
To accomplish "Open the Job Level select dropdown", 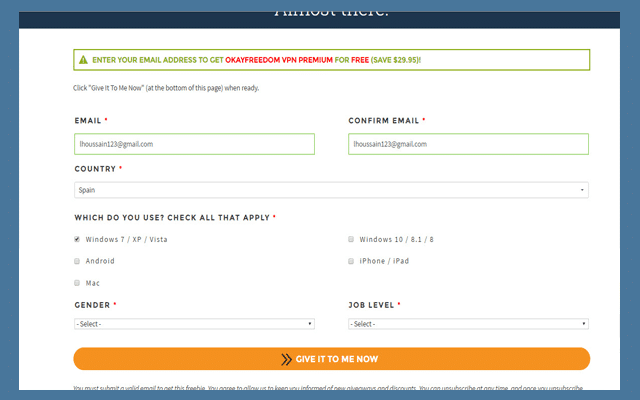I will [468, 324].
